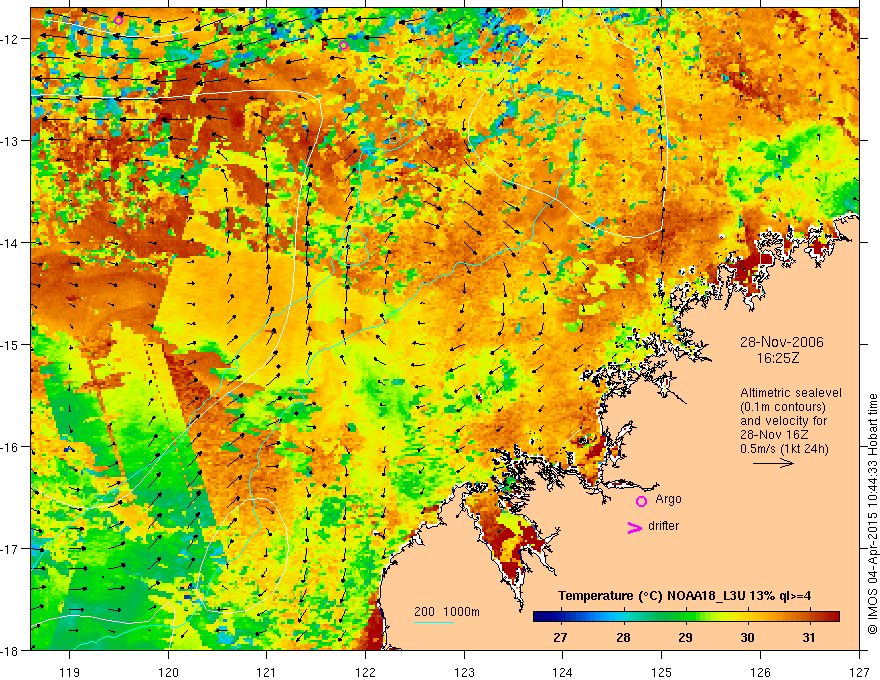Click latitude label -15
The width and height of the screenshot is (880, 680).
10,344
